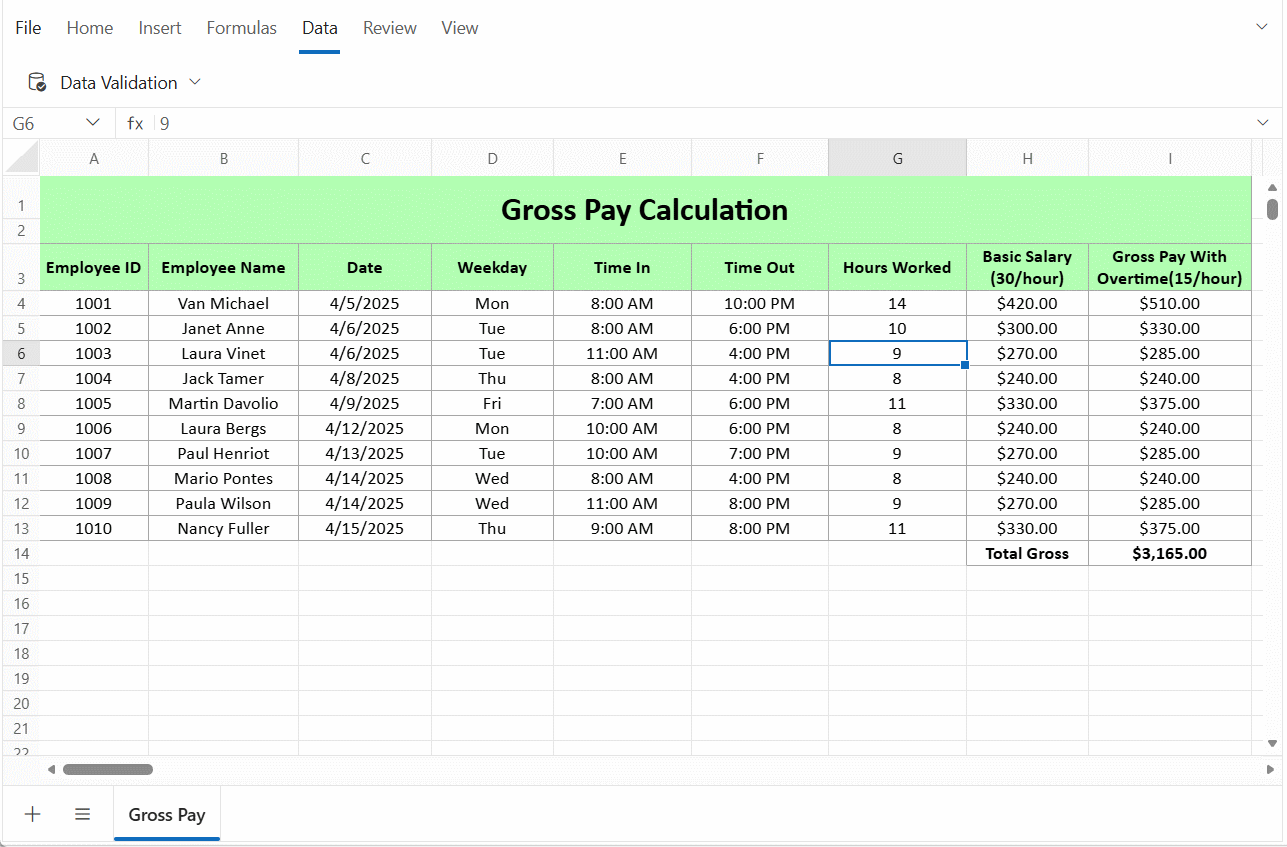Click the scroll up arrow
Viewport: 1287px width, 847px height.
tap(1272, 187)
